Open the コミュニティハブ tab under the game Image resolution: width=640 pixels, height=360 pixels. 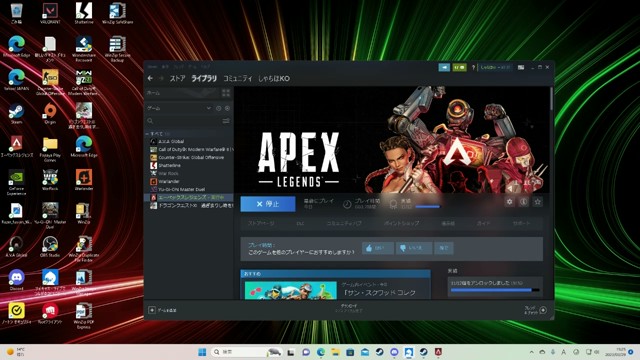coord(344,223)
